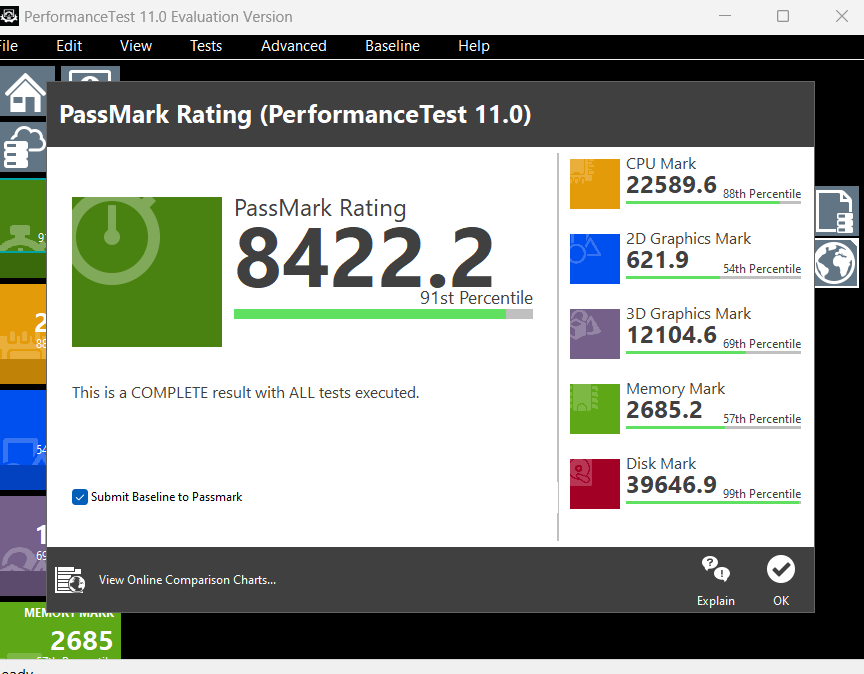Click the red Disk Mark icon
The width and height of the screenshot is (864, 674).
pyautogui.click(x=595, y=484)
